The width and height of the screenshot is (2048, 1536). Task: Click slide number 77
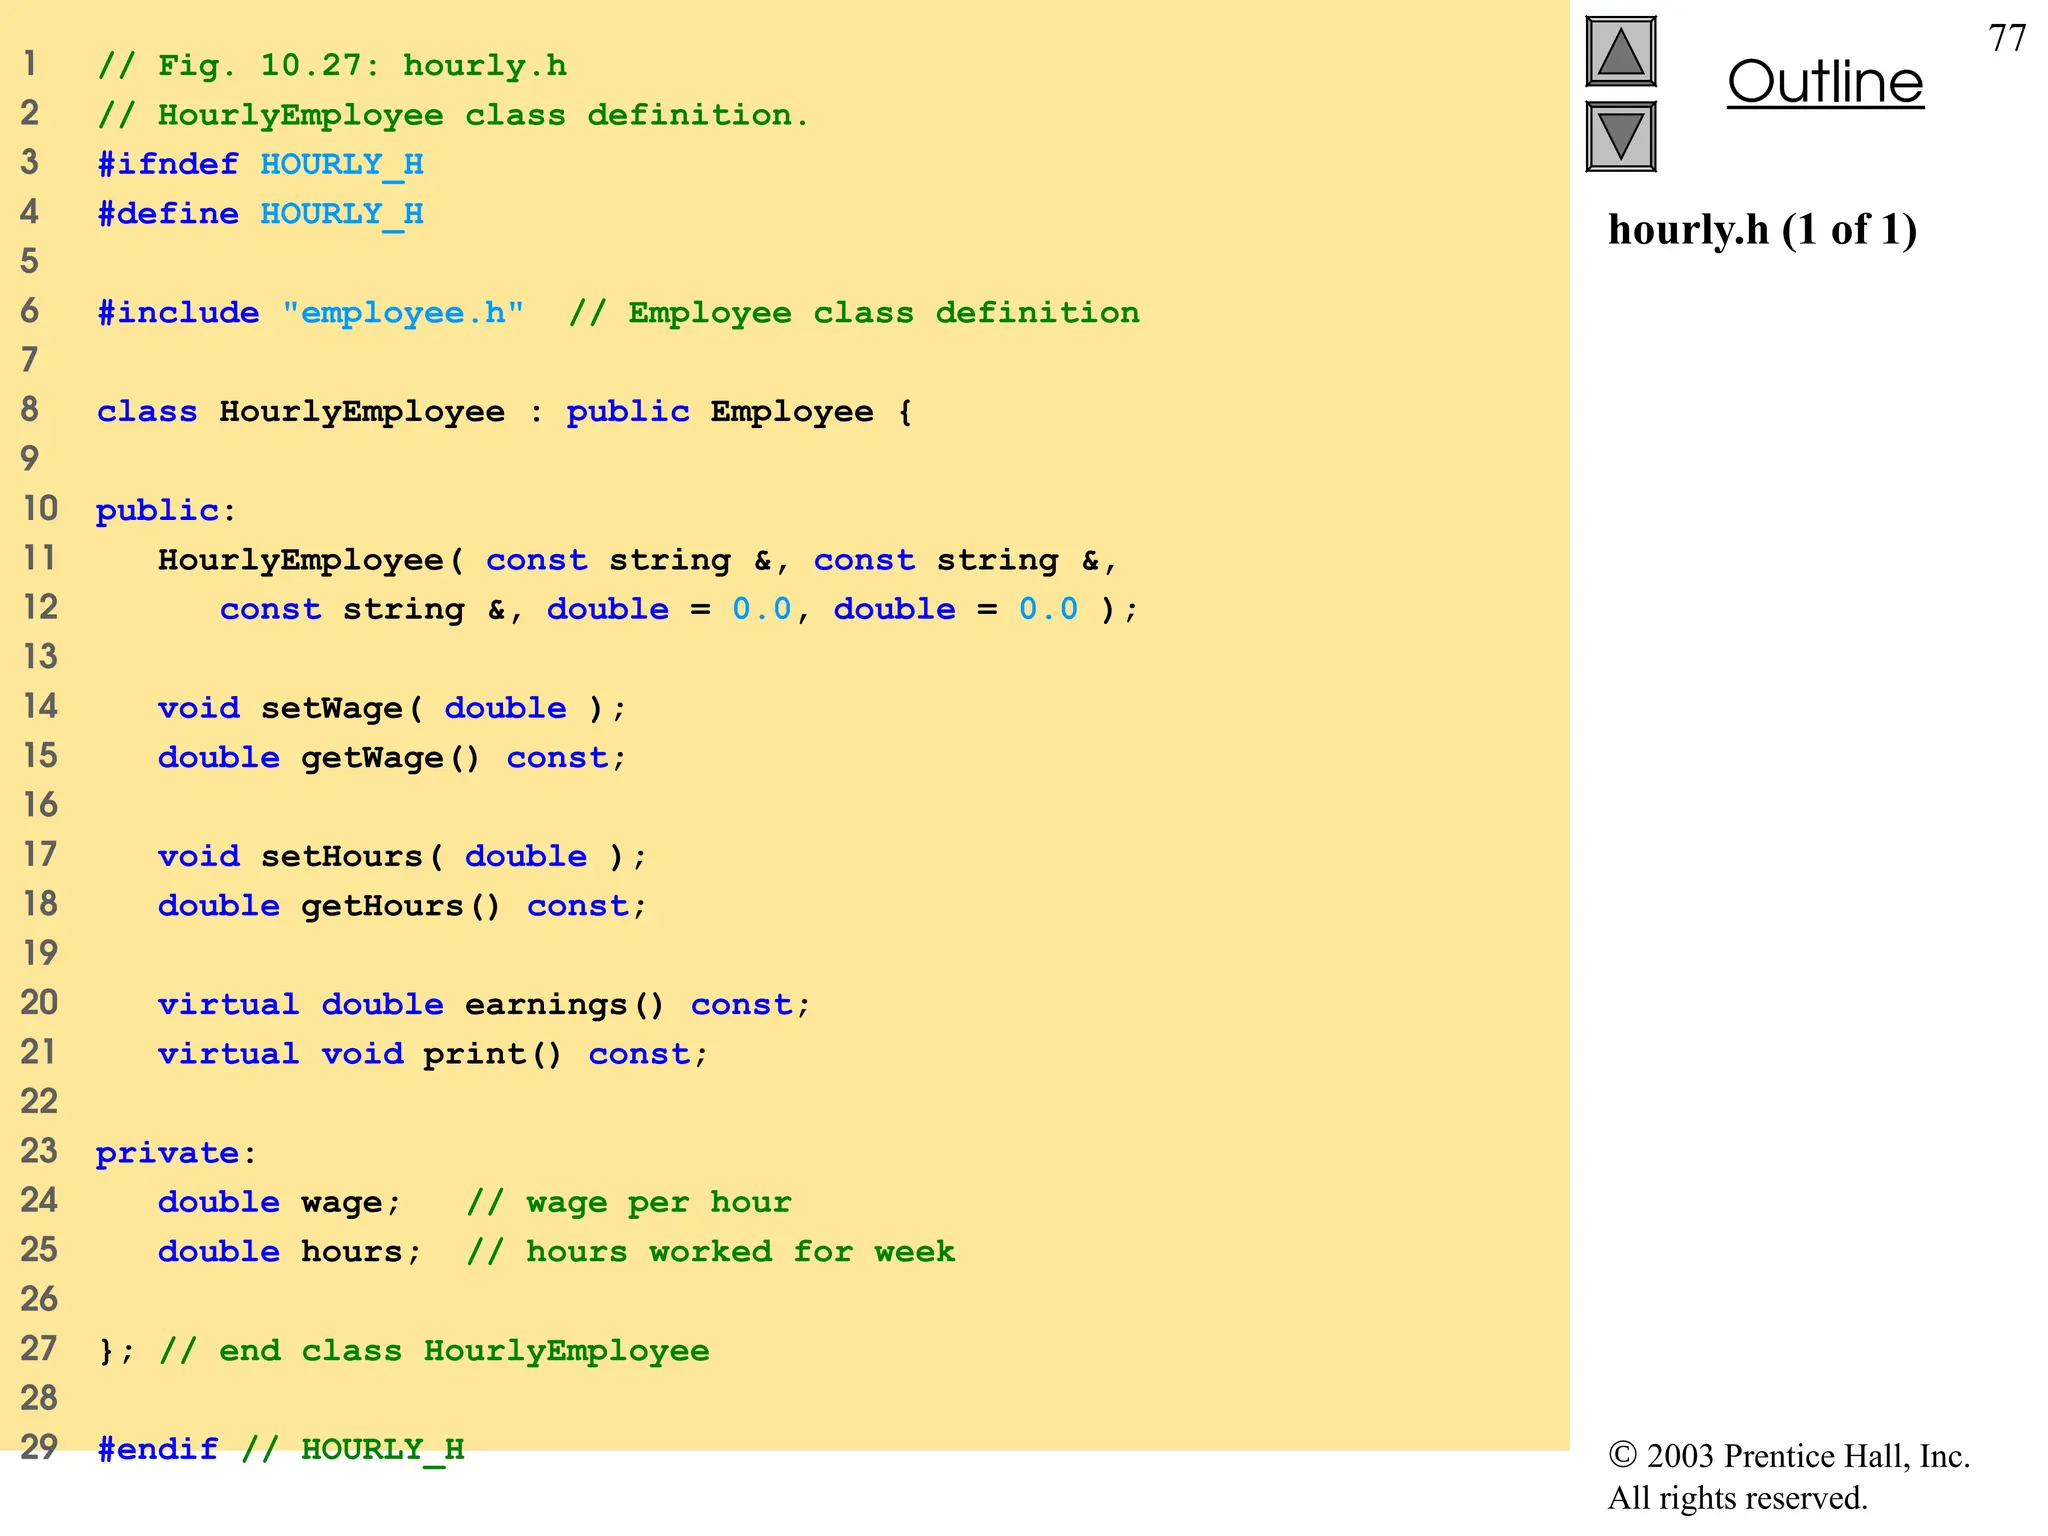pos(2006,39)
